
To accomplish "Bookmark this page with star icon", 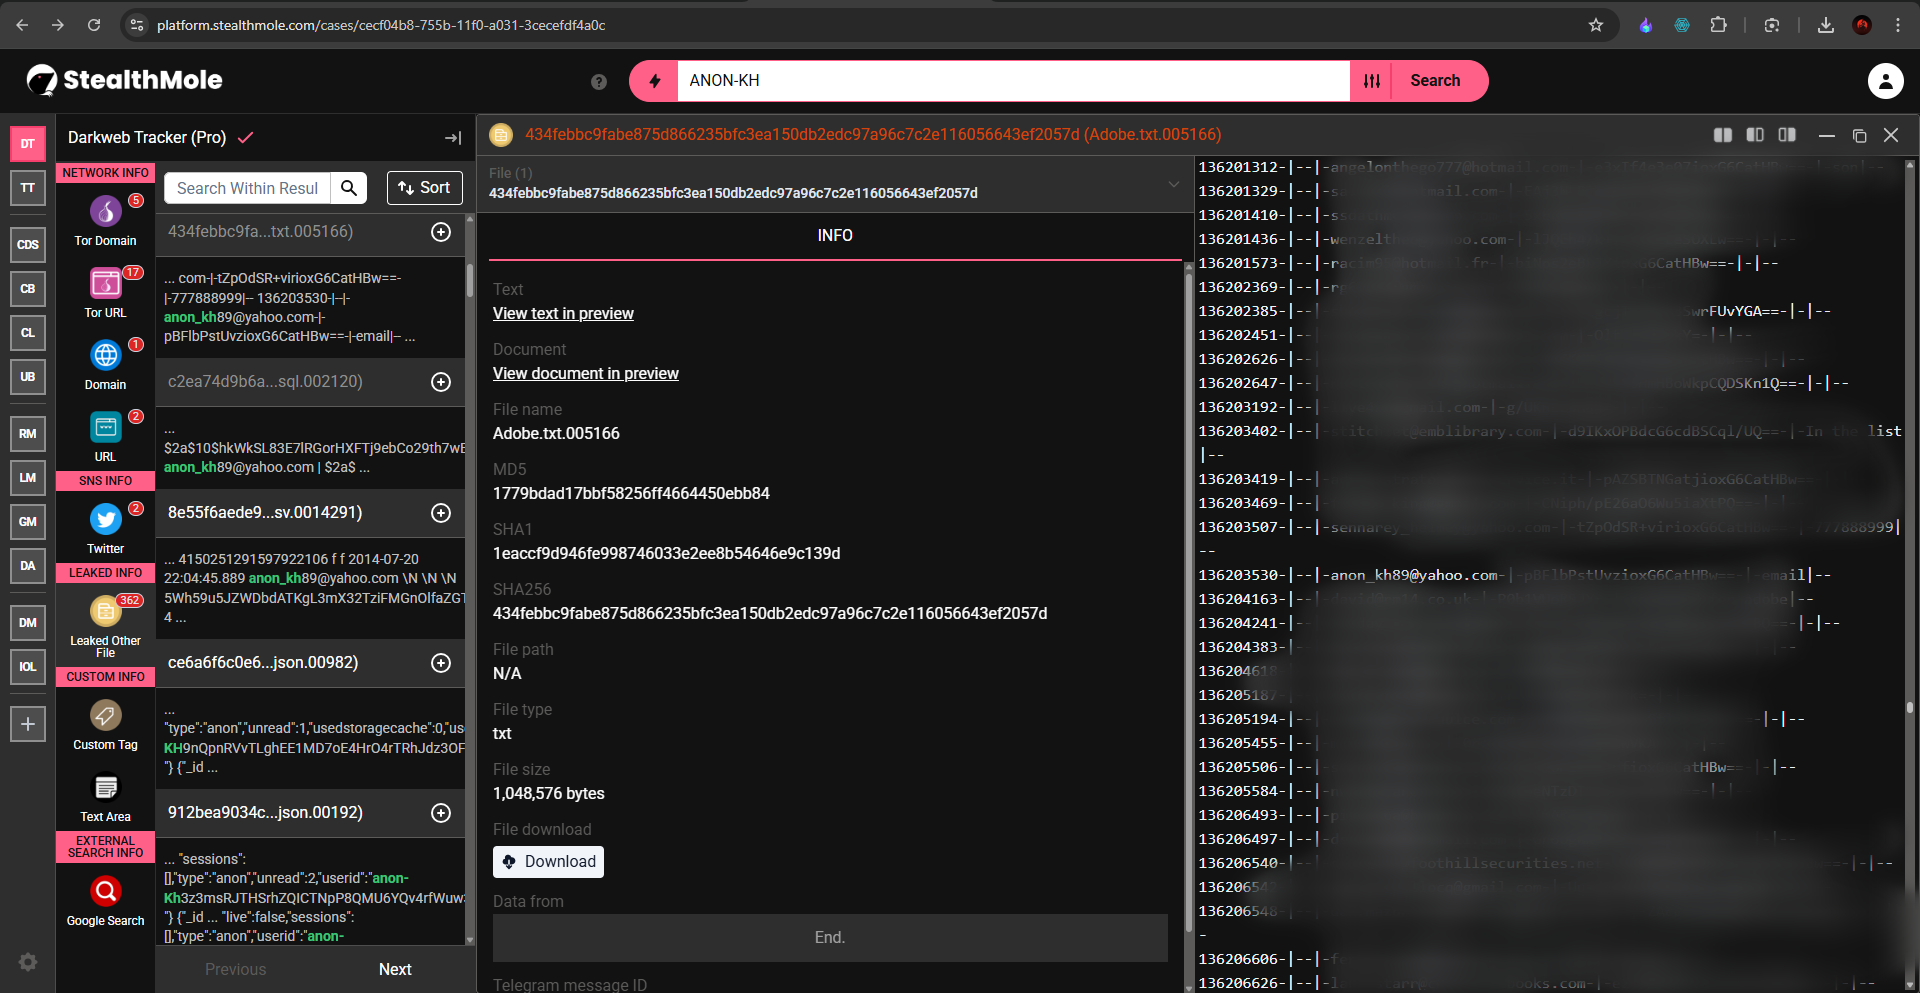I will point(1596,25).
